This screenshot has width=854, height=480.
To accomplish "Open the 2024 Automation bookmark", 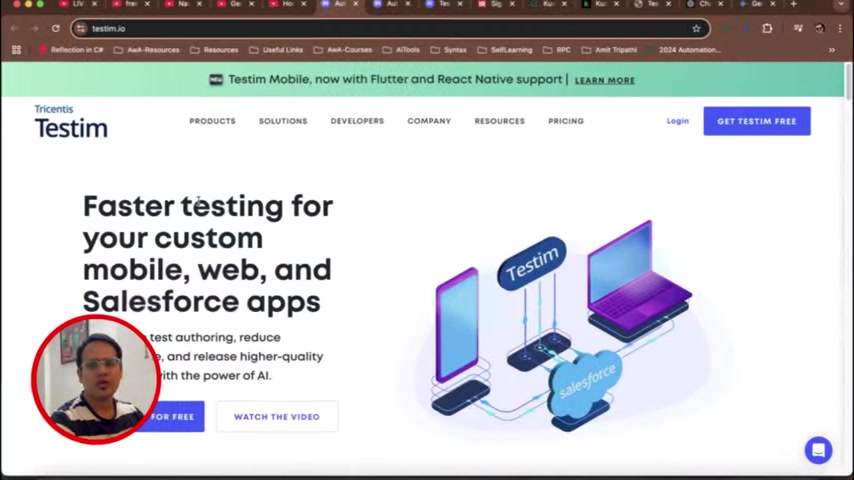I will pyautogui.click(x=684, y=50).
